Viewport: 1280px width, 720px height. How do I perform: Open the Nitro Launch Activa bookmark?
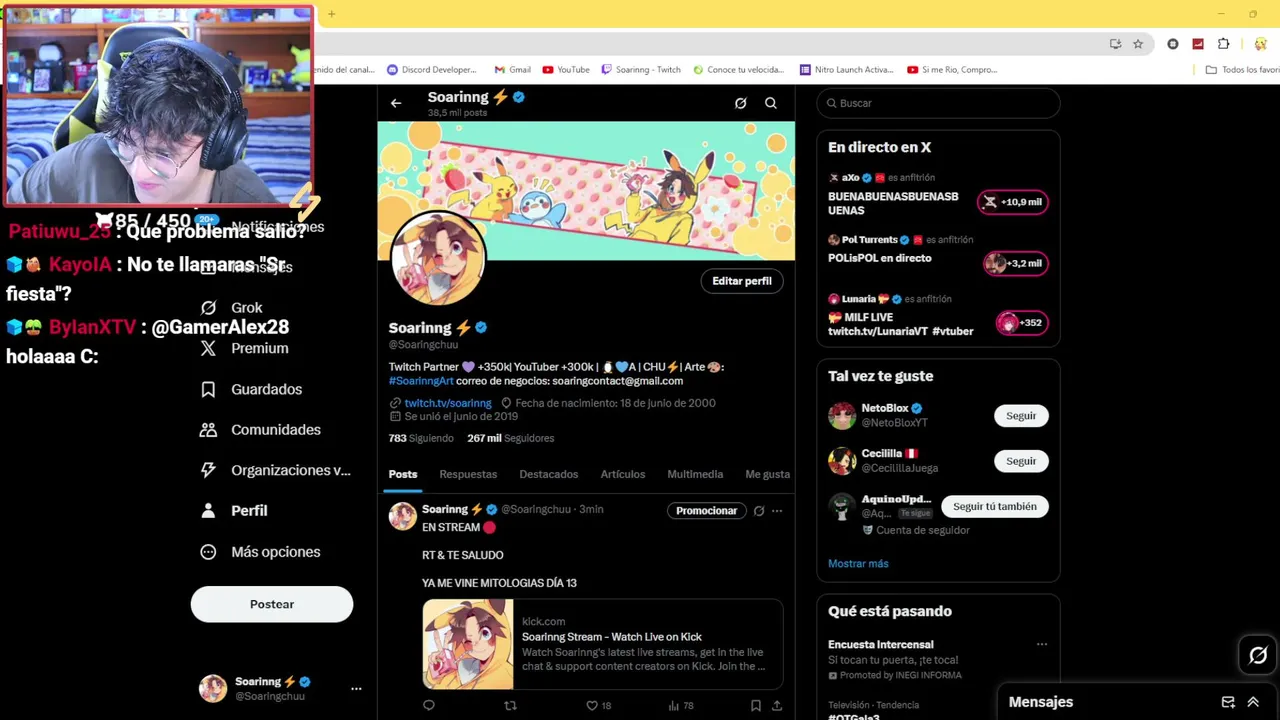click(x=846, y=70)
